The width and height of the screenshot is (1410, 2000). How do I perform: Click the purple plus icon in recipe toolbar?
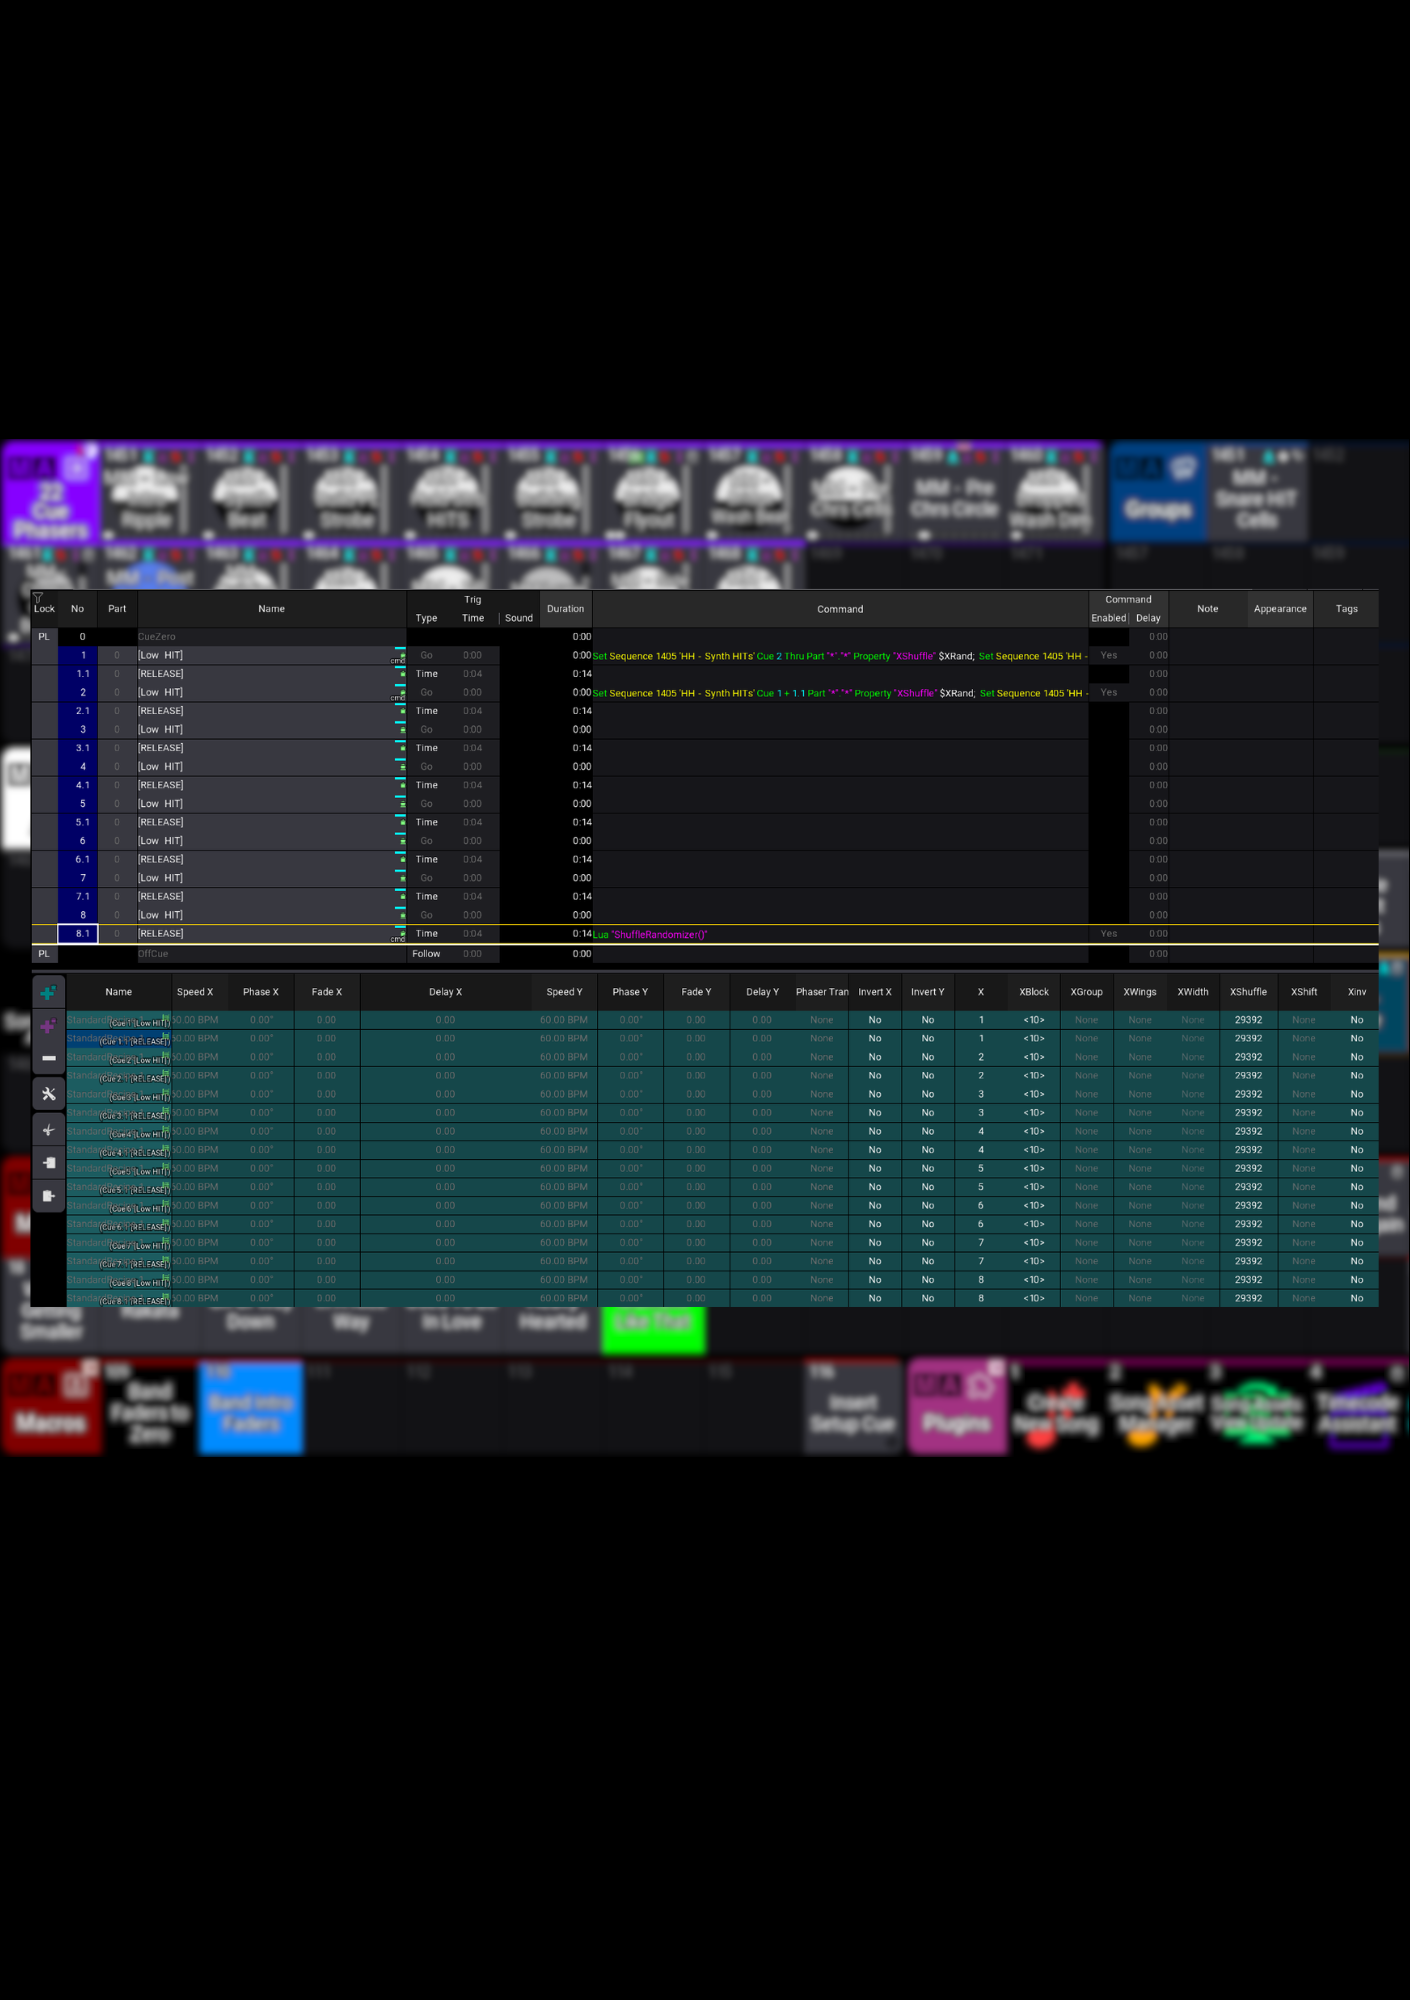point(48,1026)
